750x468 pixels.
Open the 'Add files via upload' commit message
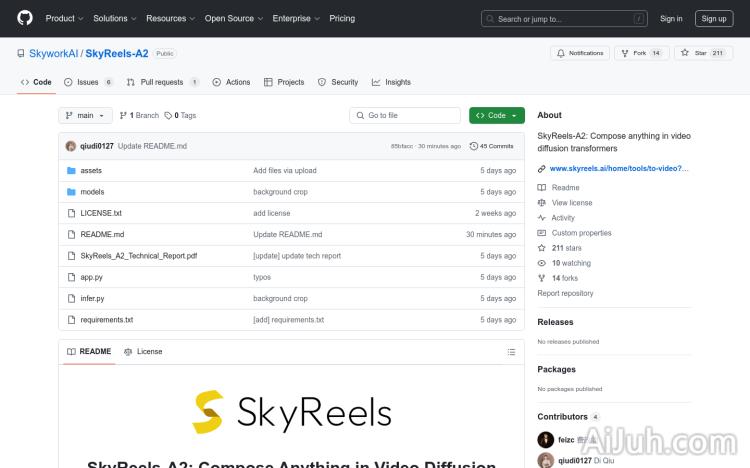coord(285,170)
